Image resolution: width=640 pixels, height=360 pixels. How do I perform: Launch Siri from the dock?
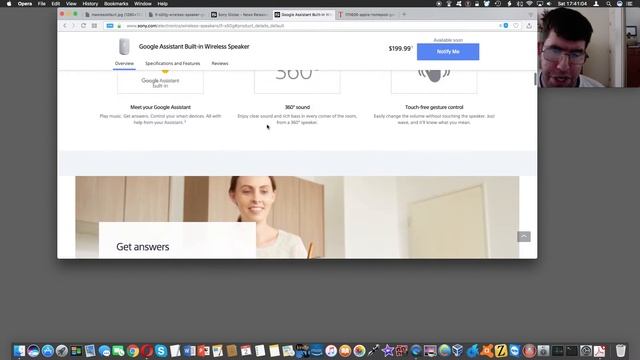(x=33, y=351)
